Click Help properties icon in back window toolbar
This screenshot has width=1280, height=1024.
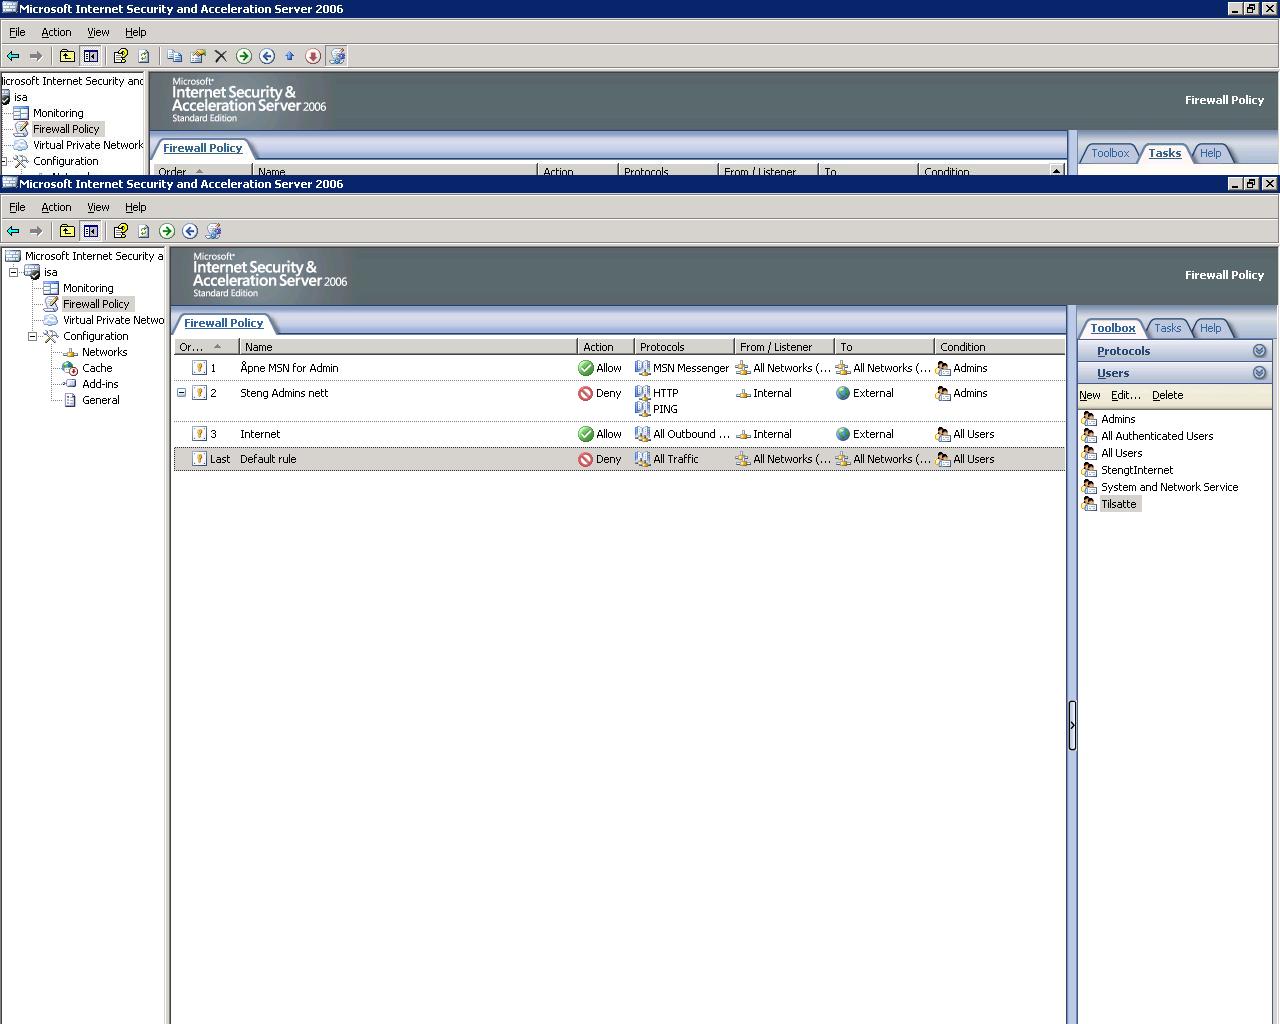tap(121, 56)
